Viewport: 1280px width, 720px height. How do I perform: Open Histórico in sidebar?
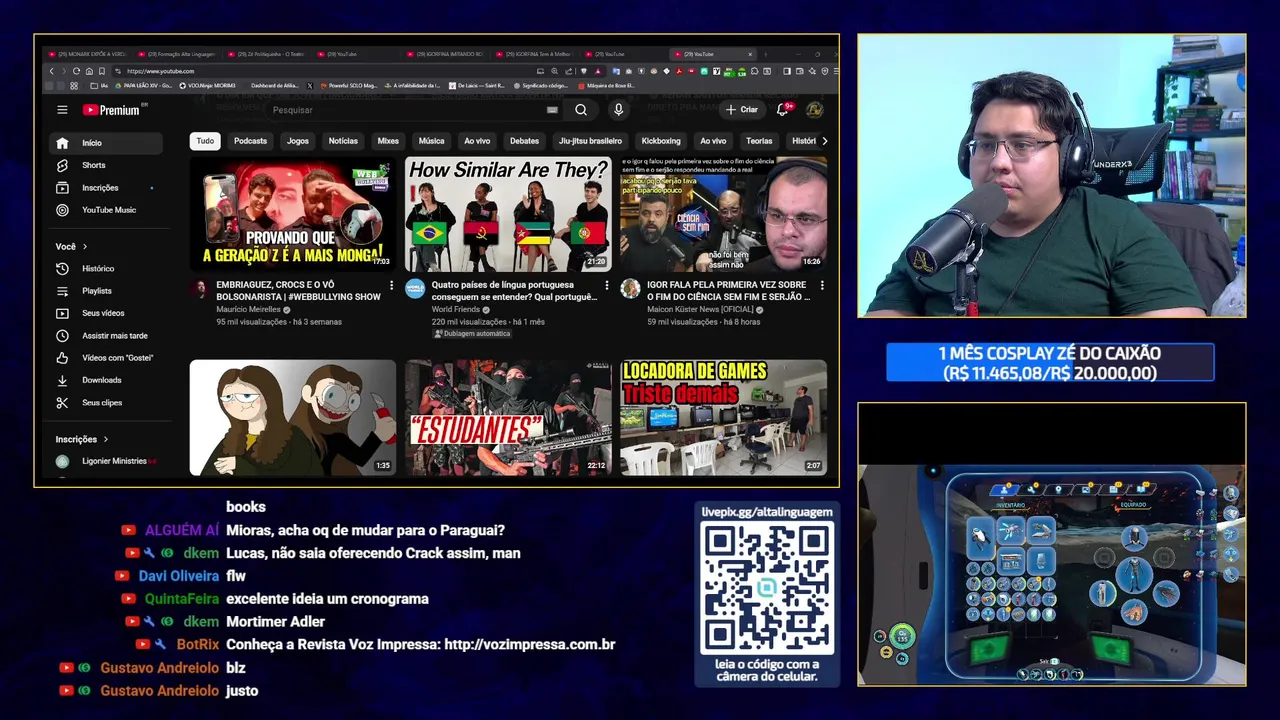[106, 269]
